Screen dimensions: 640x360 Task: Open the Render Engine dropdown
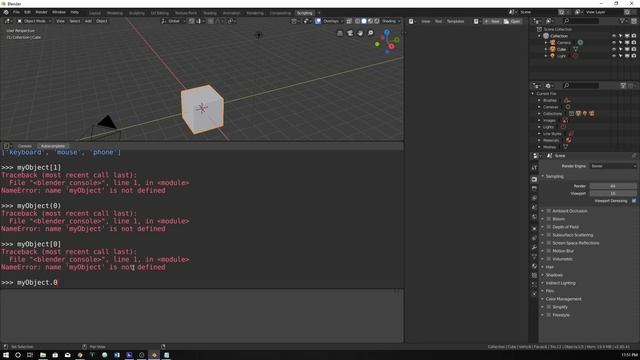(613, 166)
